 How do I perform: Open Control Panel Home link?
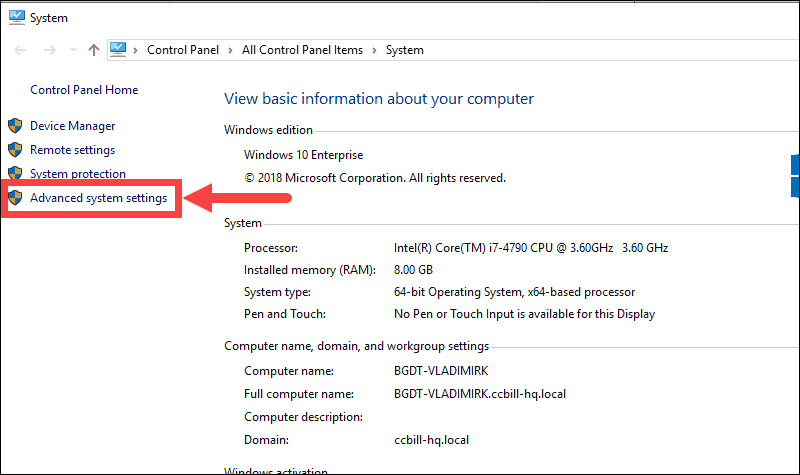coord(84,90)
